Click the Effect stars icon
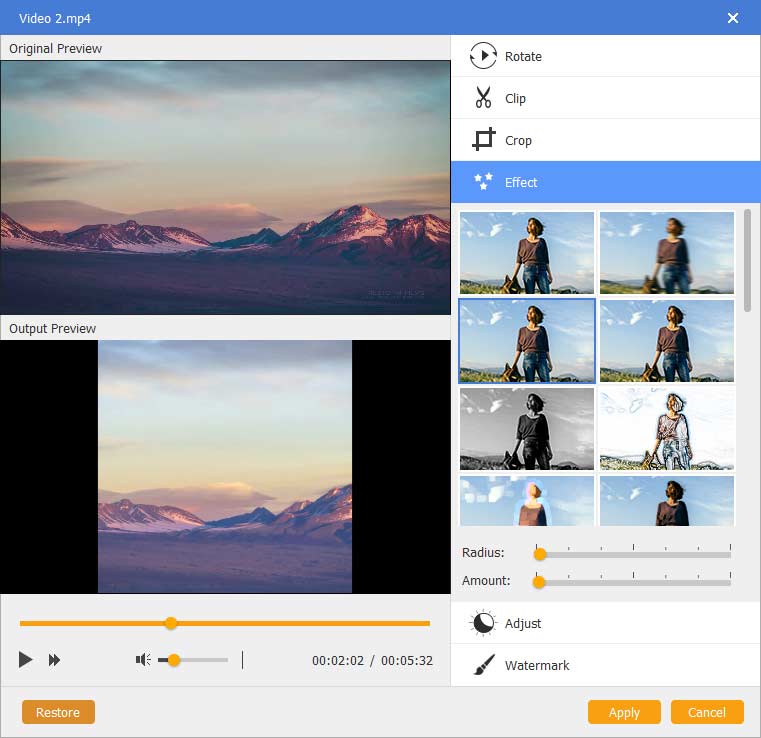The image size is (761, 738). tap(483, 182)
